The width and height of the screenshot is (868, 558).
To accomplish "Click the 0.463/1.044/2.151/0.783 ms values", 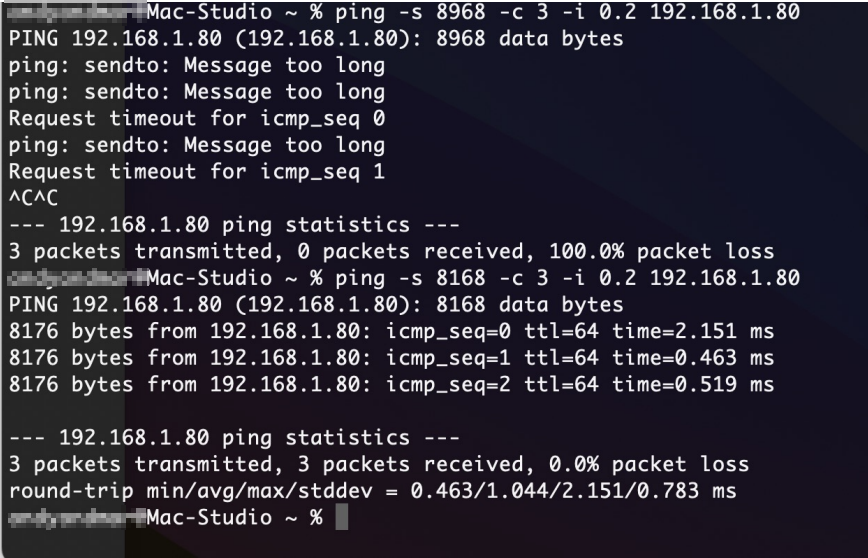I will click(565, 490).
